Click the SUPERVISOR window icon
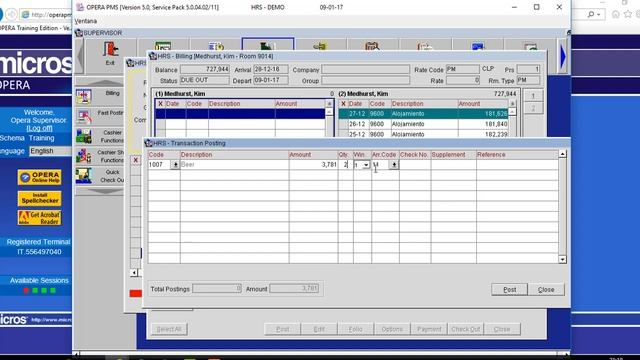Screen dimensions: 640x360 coord(79,33)
